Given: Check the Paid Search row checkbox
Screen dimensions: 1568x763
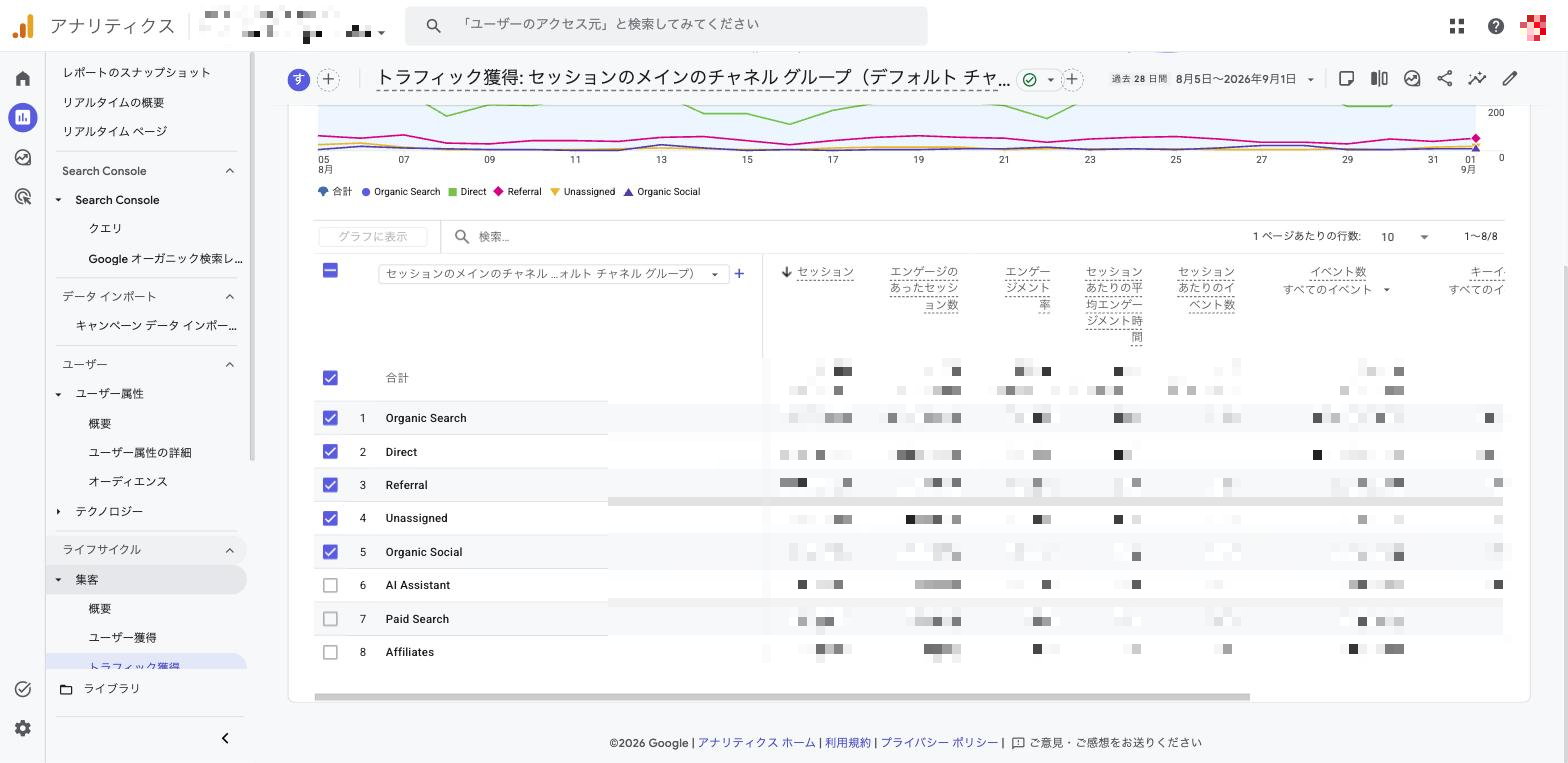Looking at the screenshot, I should [330, 619].
